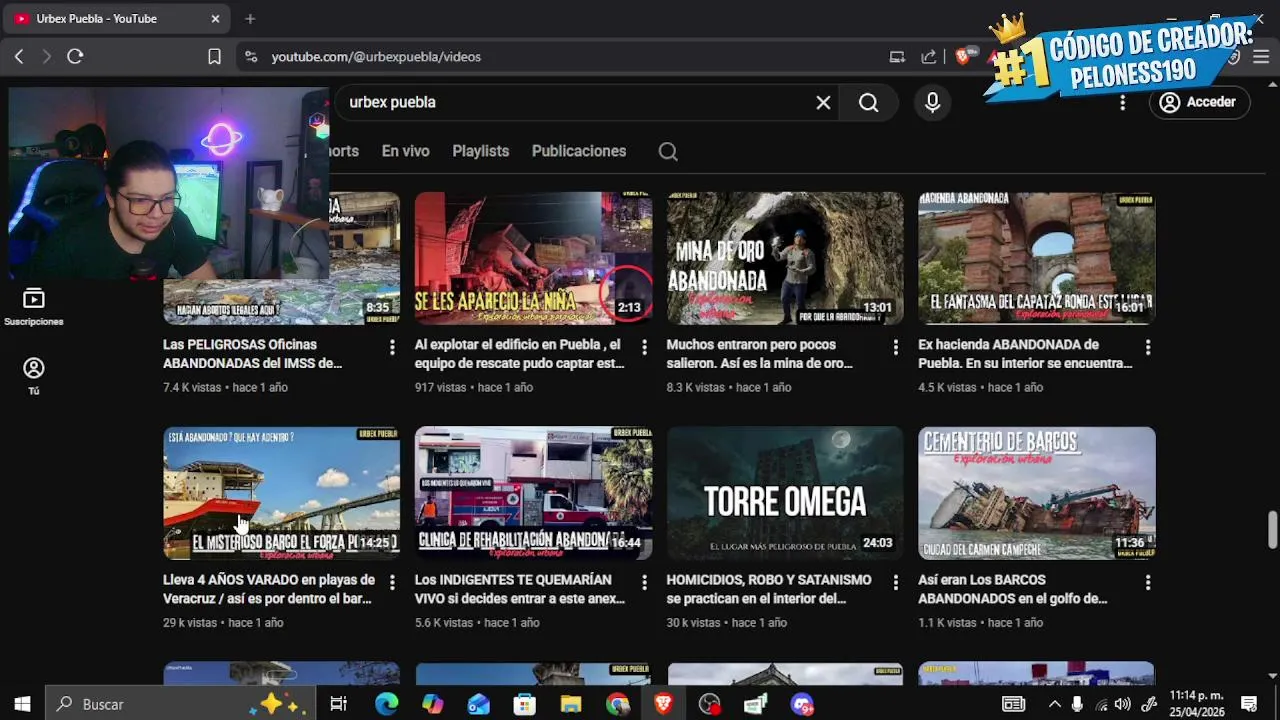The height and width of the screenshot is (720, 1280).
Task: Bookmark this page with the bookmark icon
Action: 214,57
